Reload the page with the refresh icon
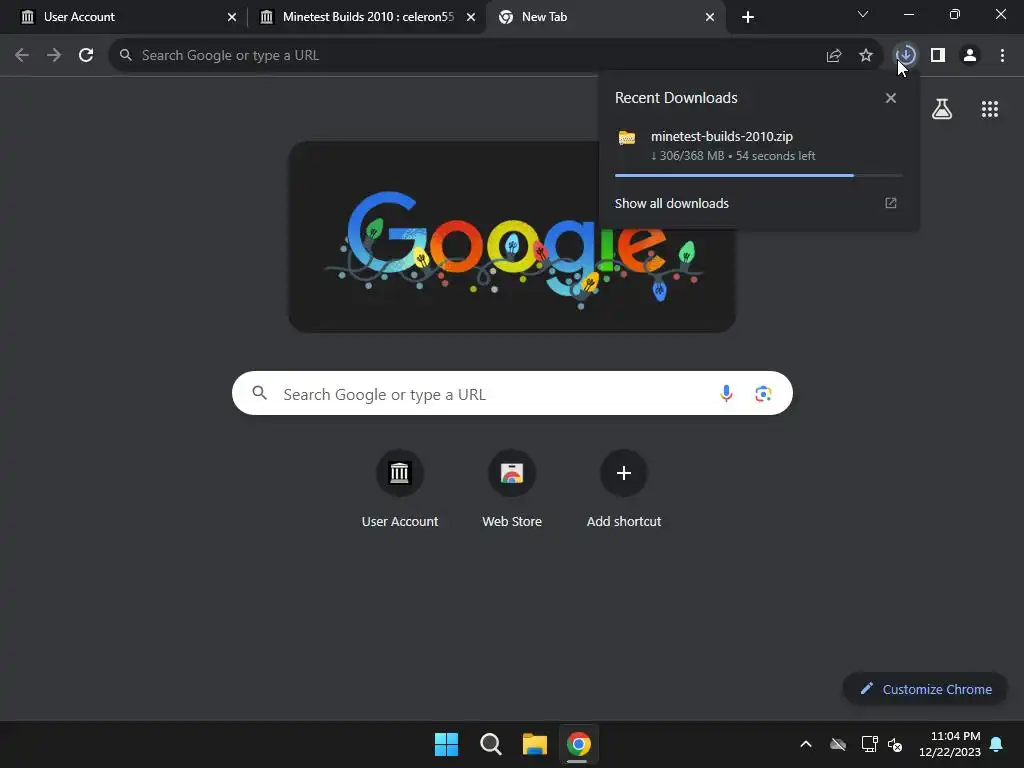 click(86, 55)
